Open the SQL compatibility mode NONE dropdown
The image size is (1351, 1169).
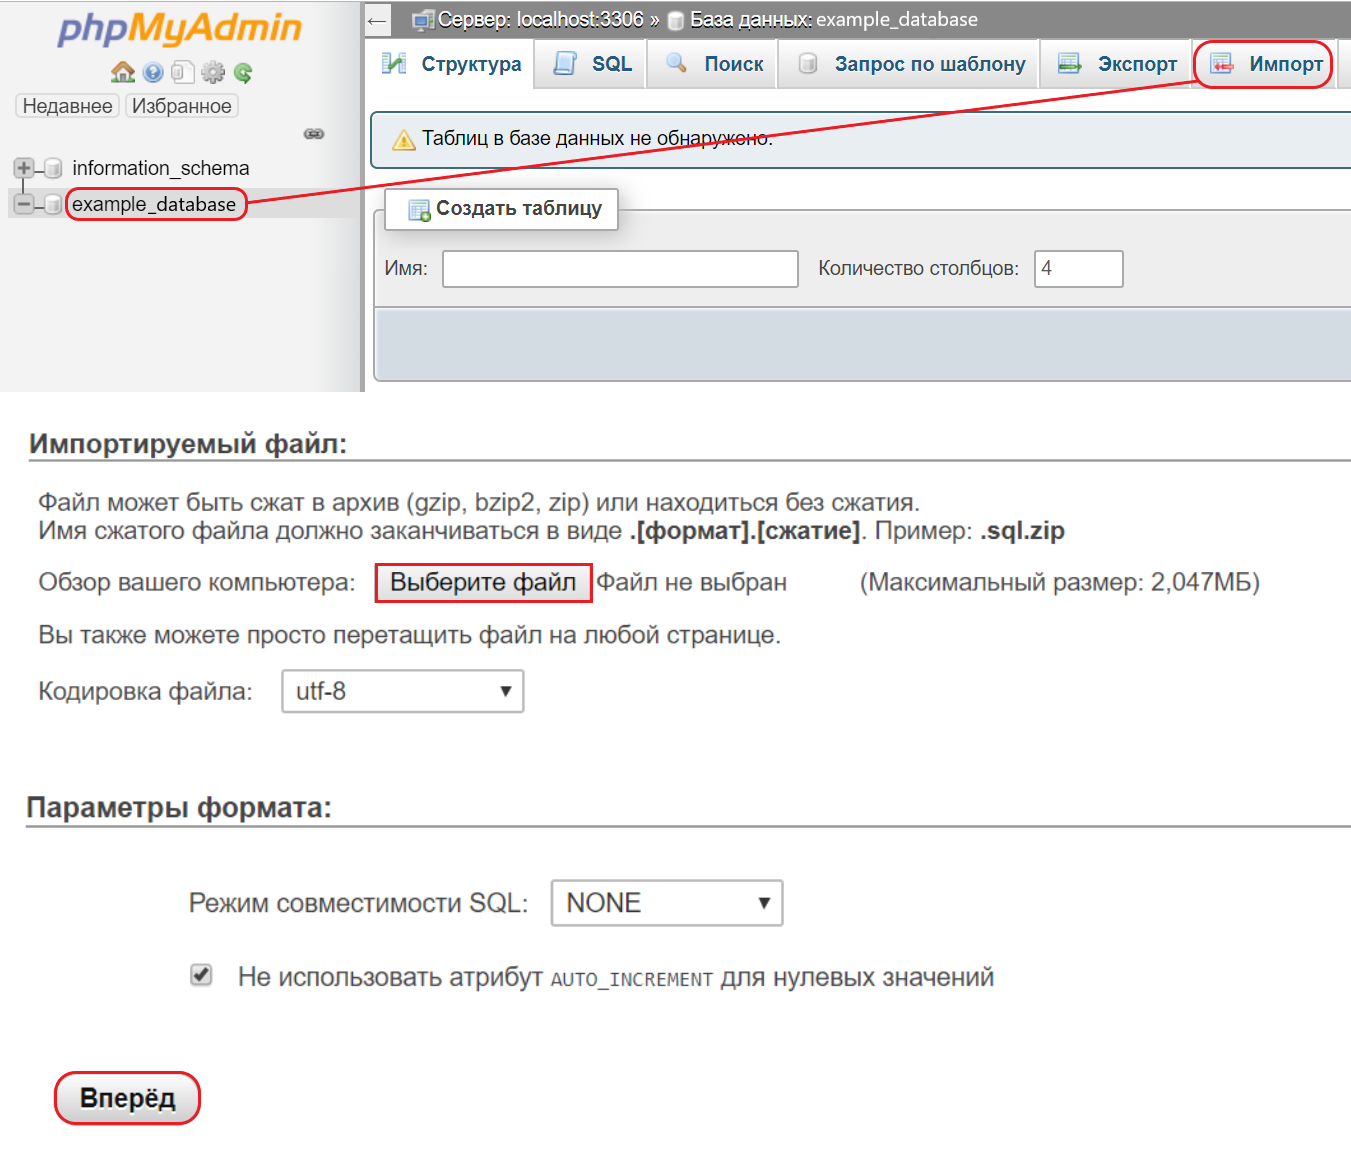pos(666,903)
